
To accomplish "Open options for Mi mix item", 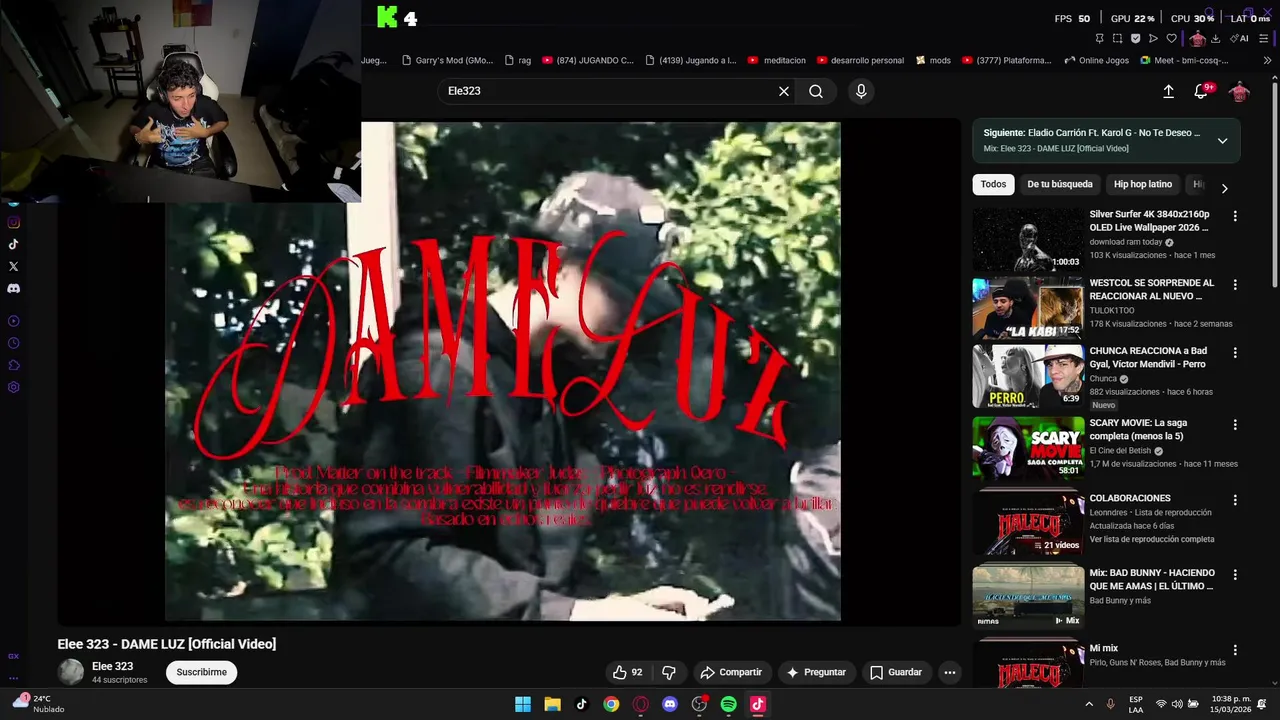I will pyautogui.click(x=1235, y=650).
